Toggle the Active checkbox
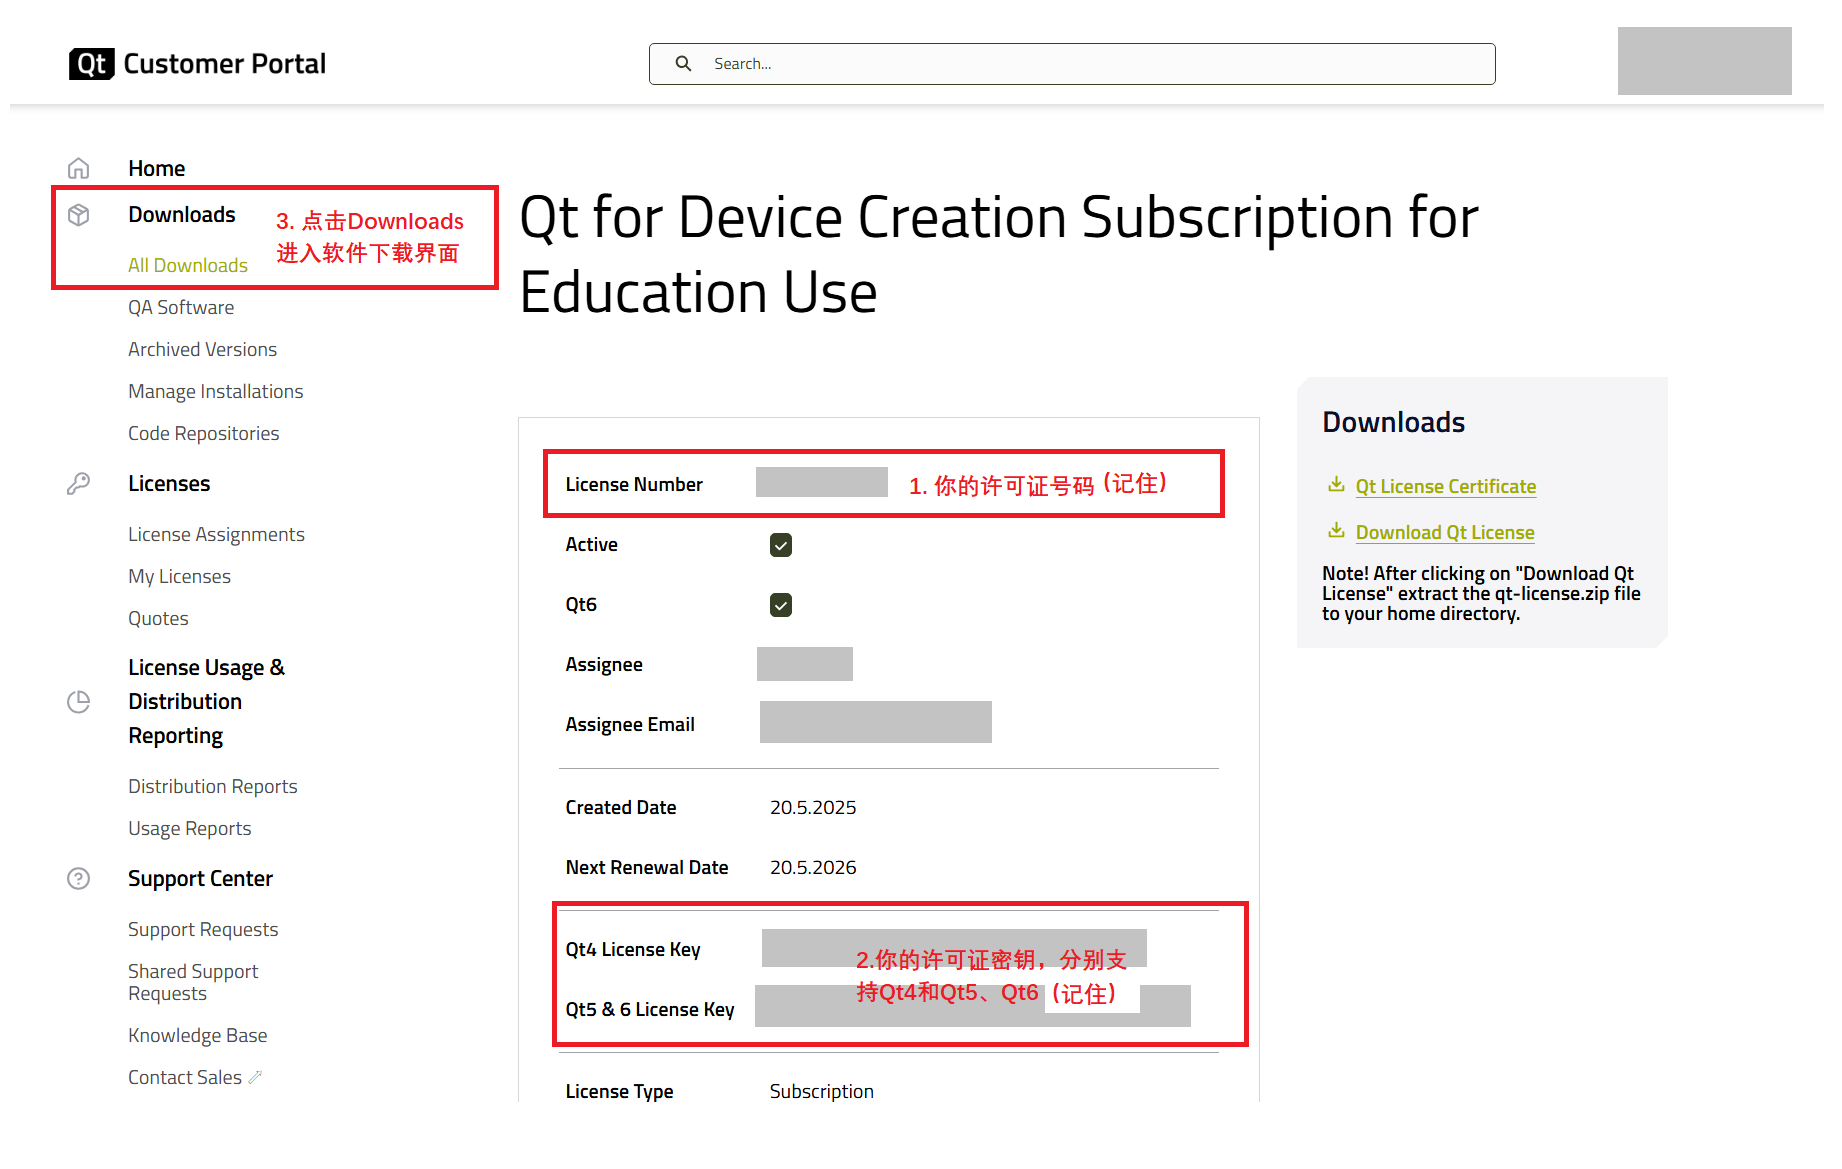1842x1169 pixels. point(781,545)
